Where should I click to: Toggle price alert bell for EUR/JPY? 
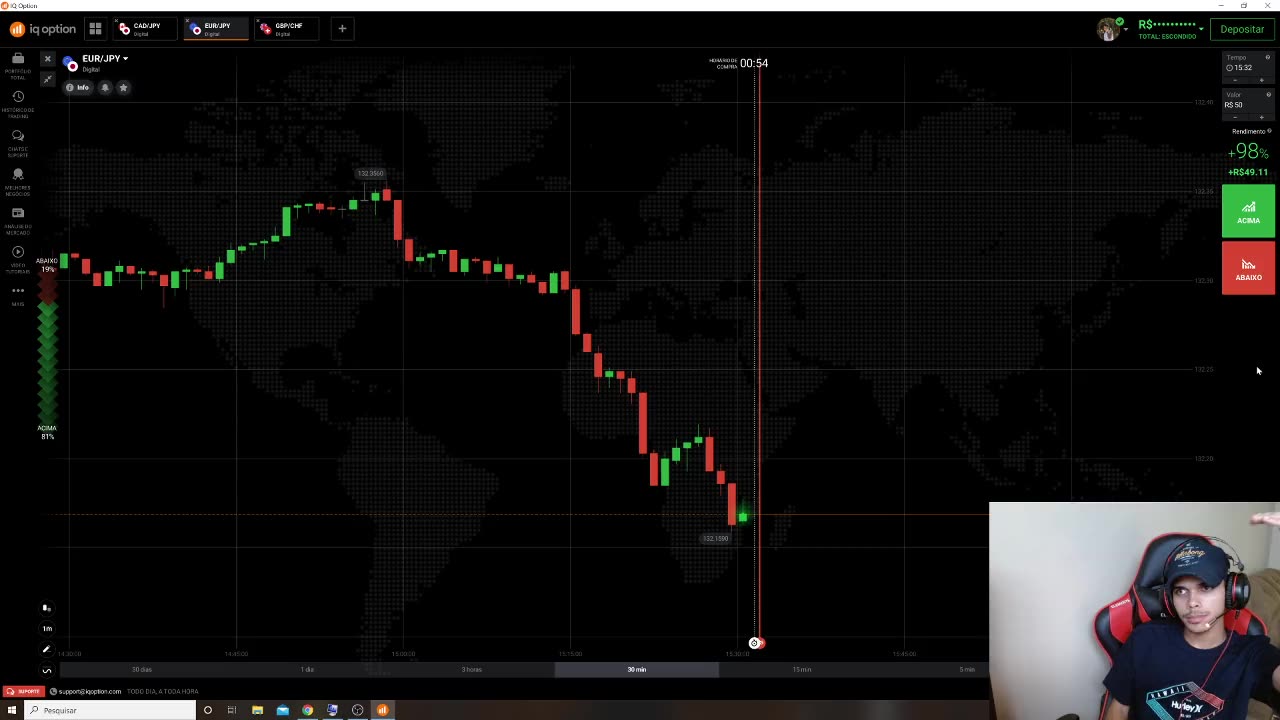105,88
